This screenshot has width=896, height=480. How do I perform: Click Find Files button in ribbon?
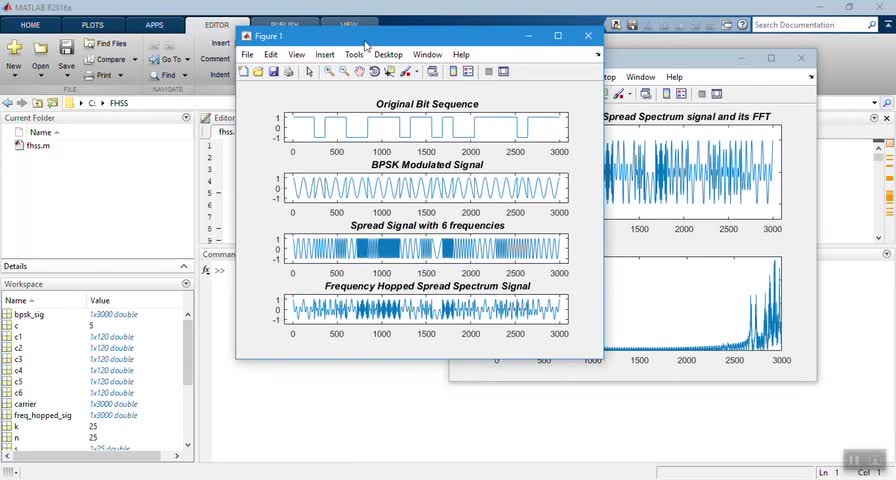pyautogui.click(x=105, y=43)
